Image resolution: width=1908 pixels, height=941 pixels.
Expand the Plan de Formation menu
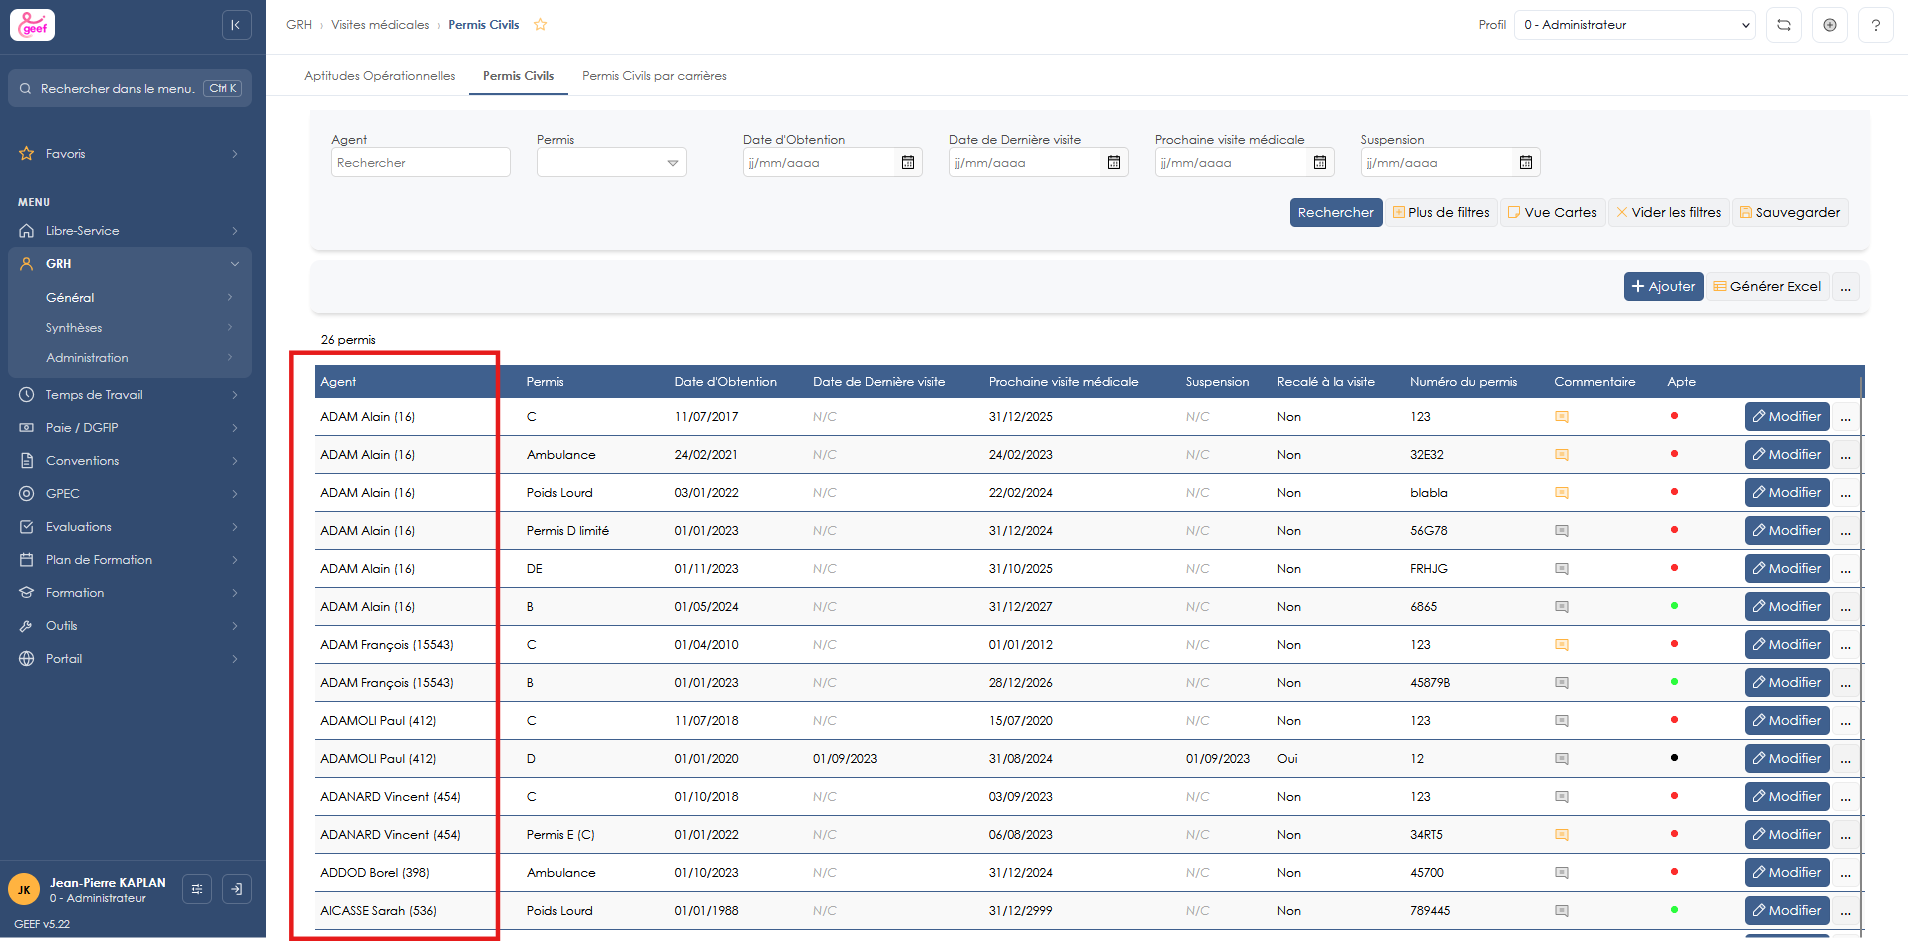[x=130, y=560]
